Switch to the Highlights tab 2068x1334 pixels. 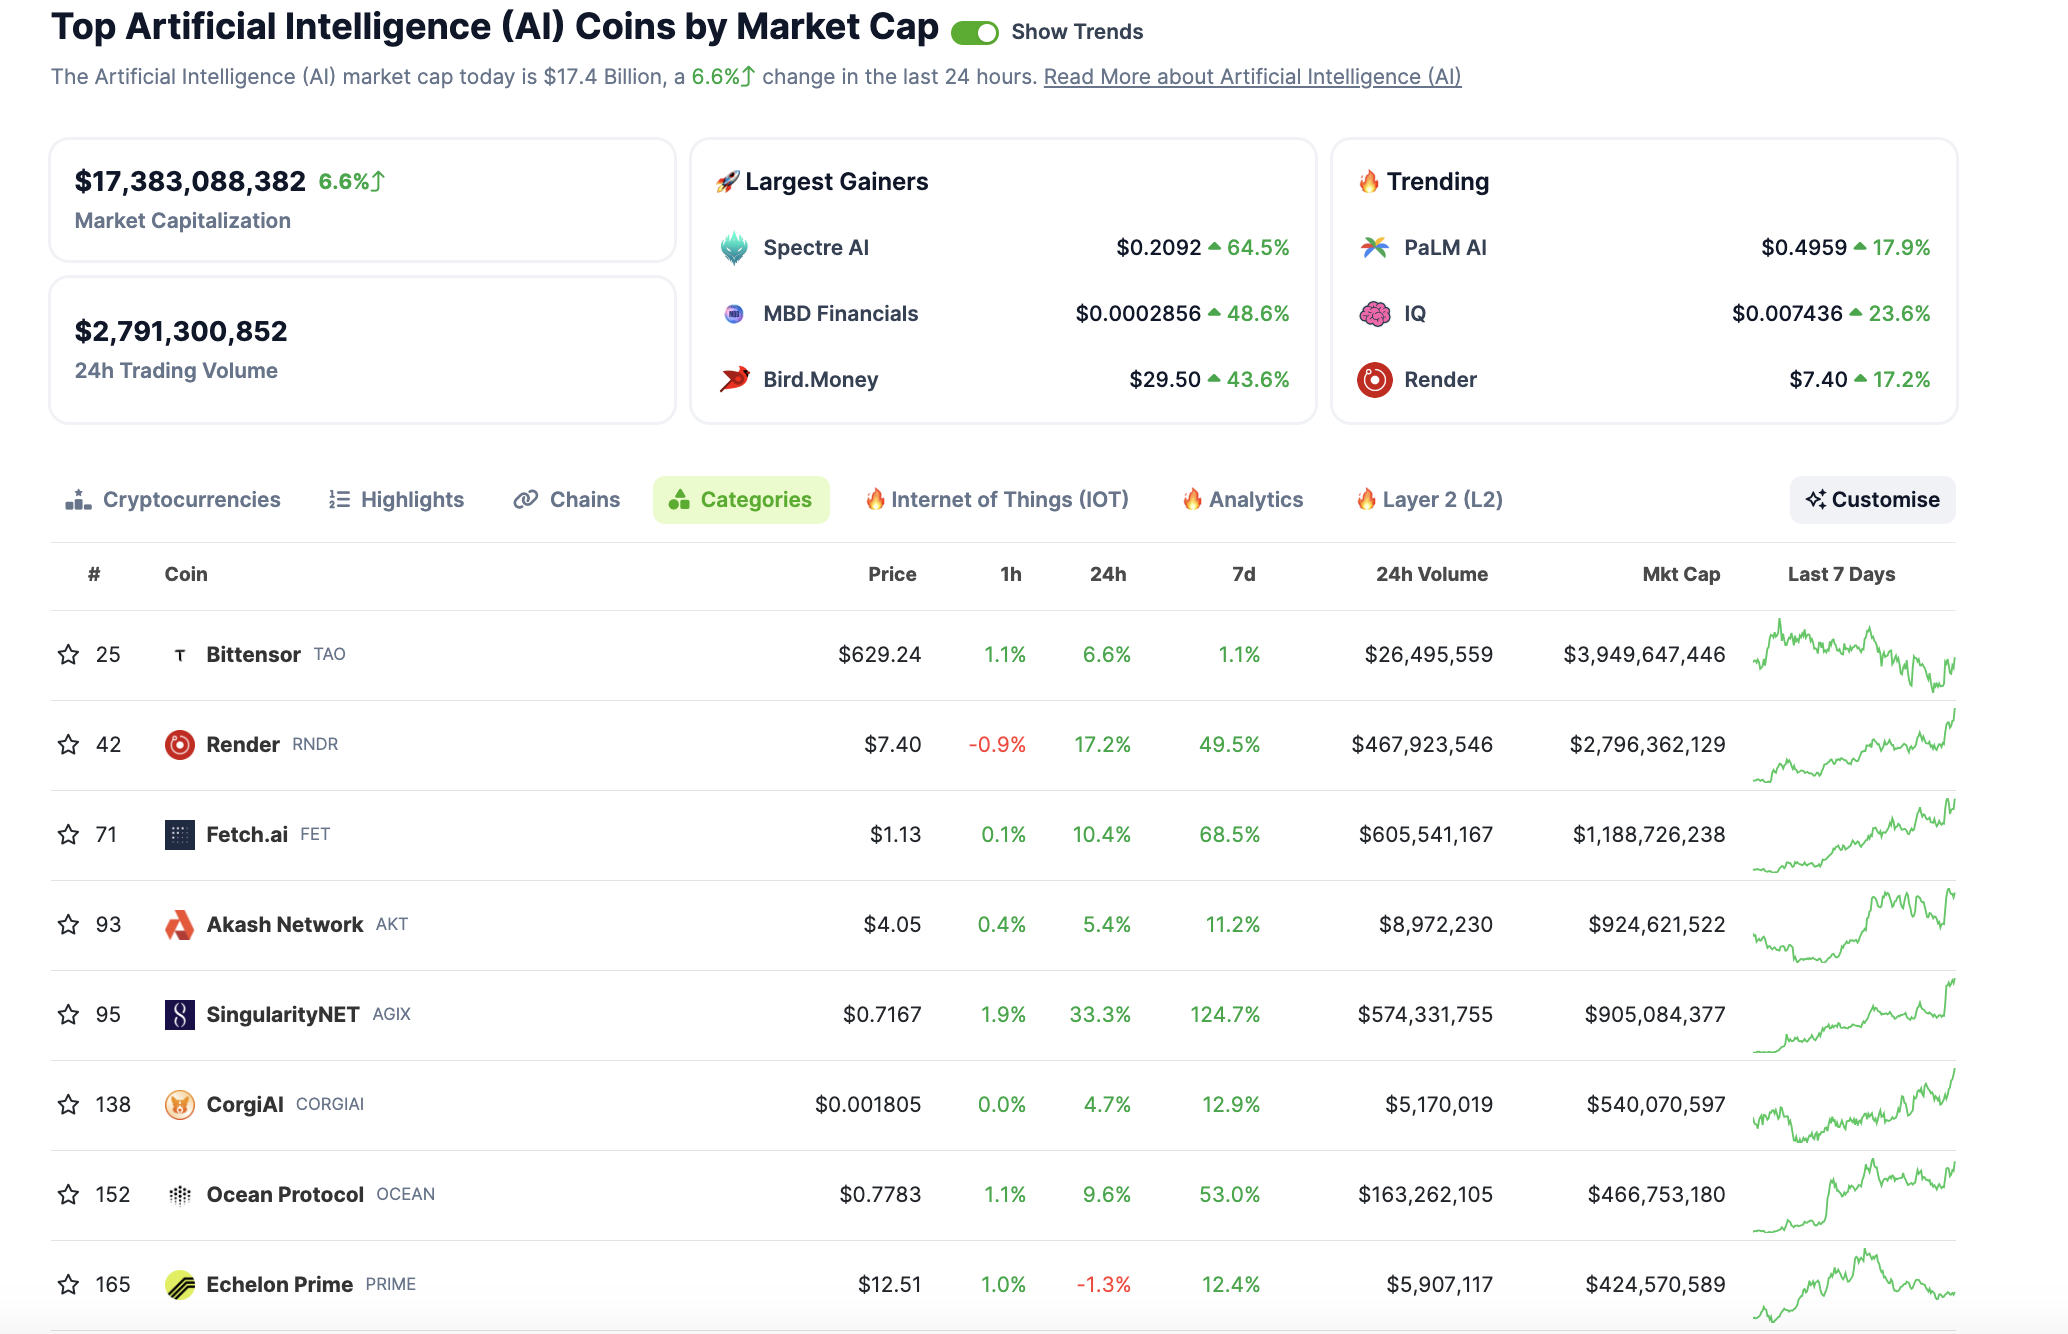click(x=397, y=500)
